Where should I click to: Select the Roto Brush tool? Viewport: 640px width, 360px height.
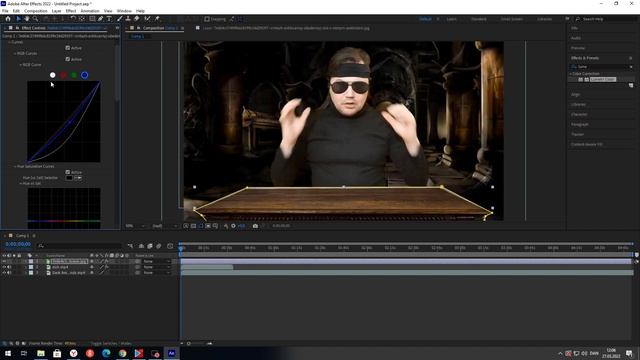coord(147,19)
